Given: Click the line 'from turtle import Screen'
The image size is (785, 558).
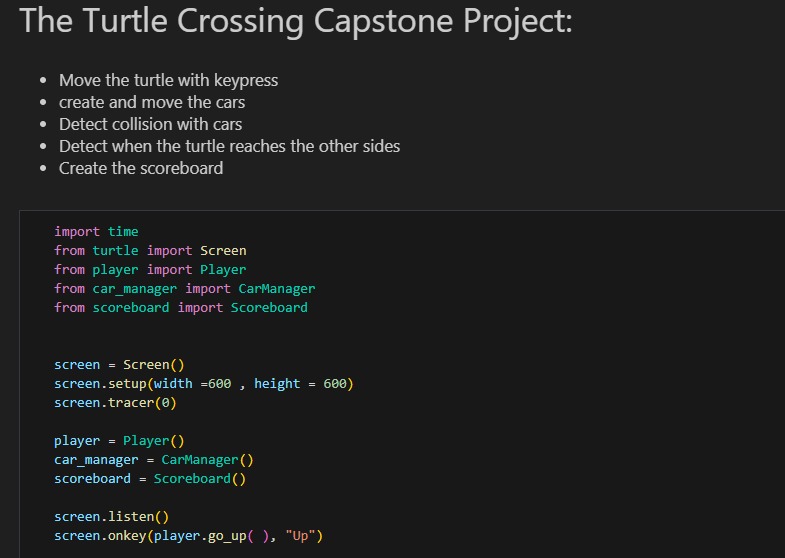Looking at the screenshot, I should coord(150,251).
